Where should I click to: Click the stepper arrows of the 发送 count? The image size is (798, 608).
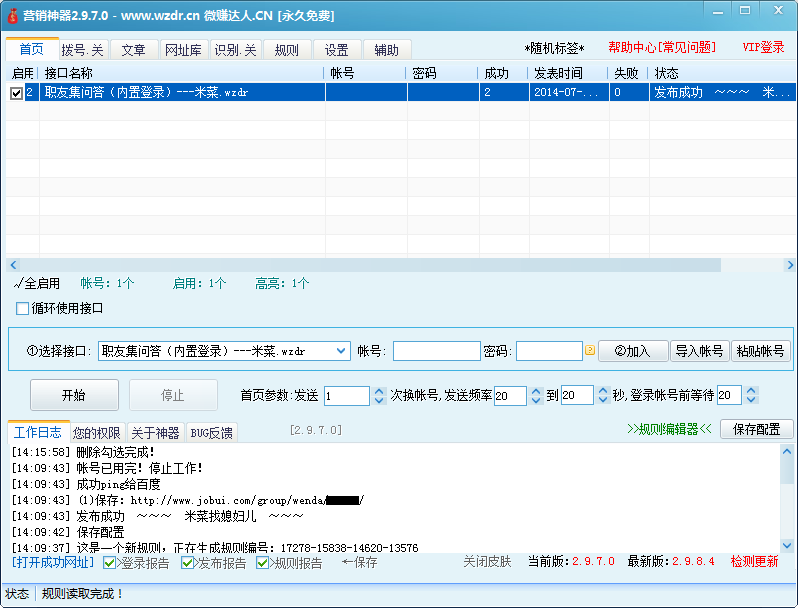[379, 396]
